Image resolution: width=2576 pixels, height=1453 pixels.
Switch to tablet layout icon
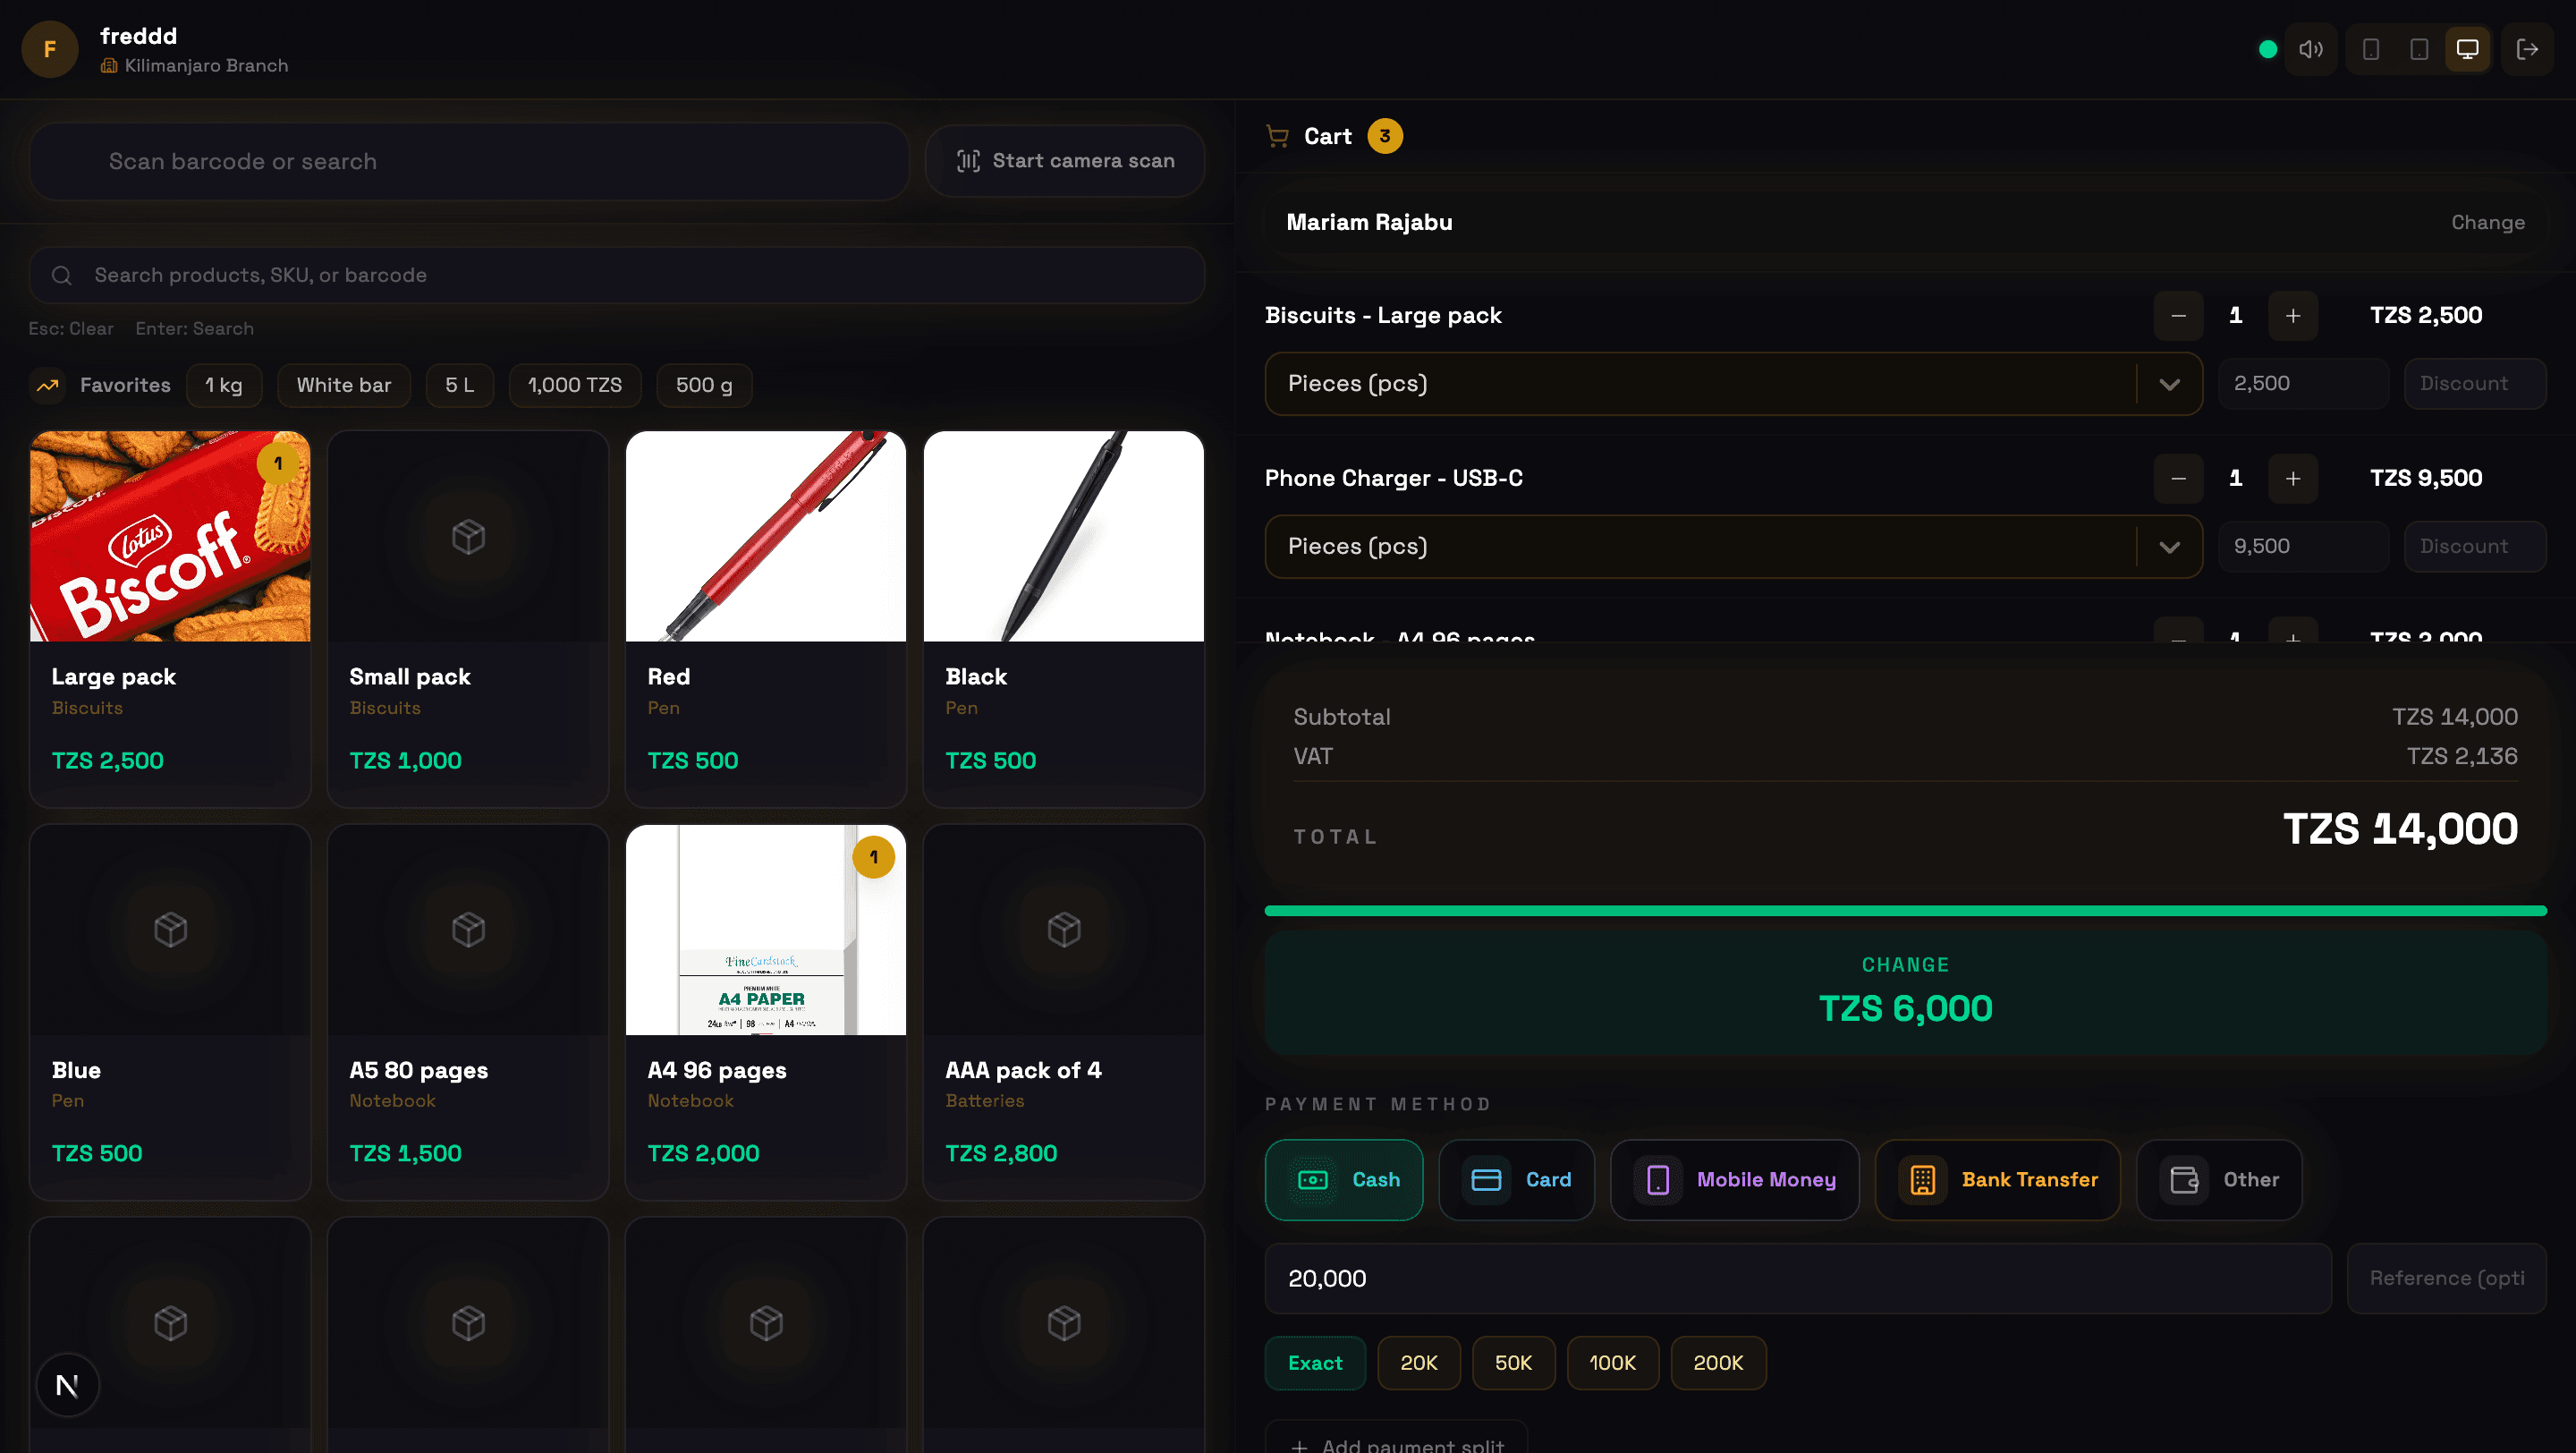[x=2419, y=49]
